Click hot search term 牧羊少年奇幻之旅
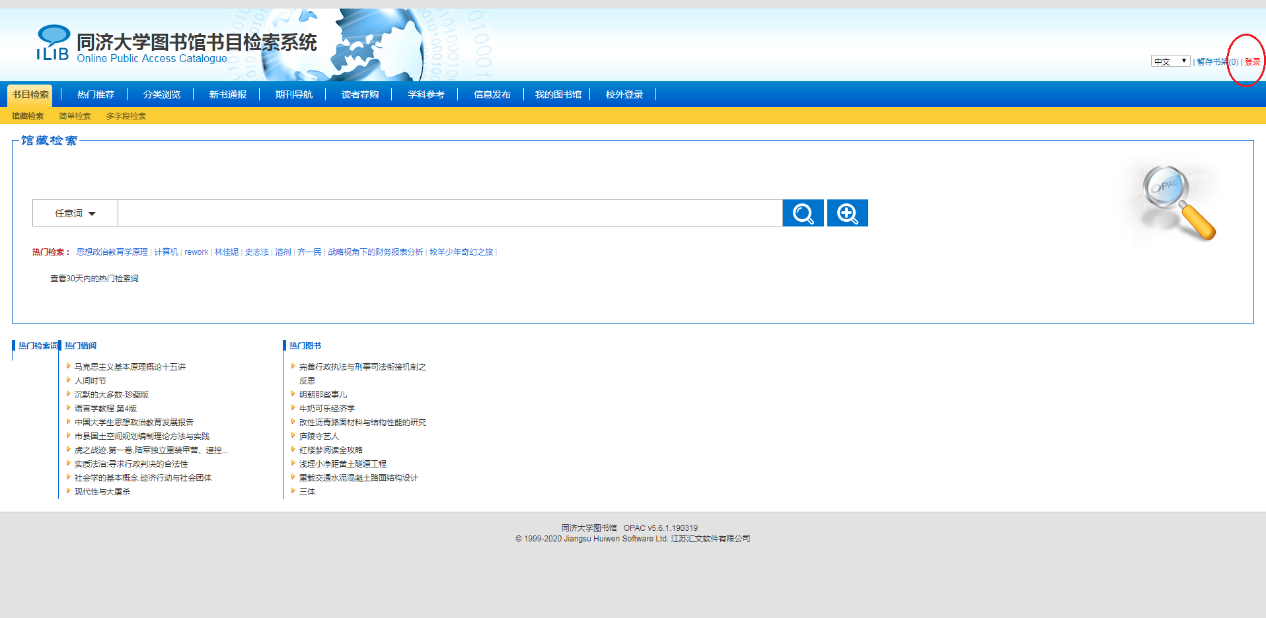Screen dimensions: 1266x618 click(x=461, y=252)
